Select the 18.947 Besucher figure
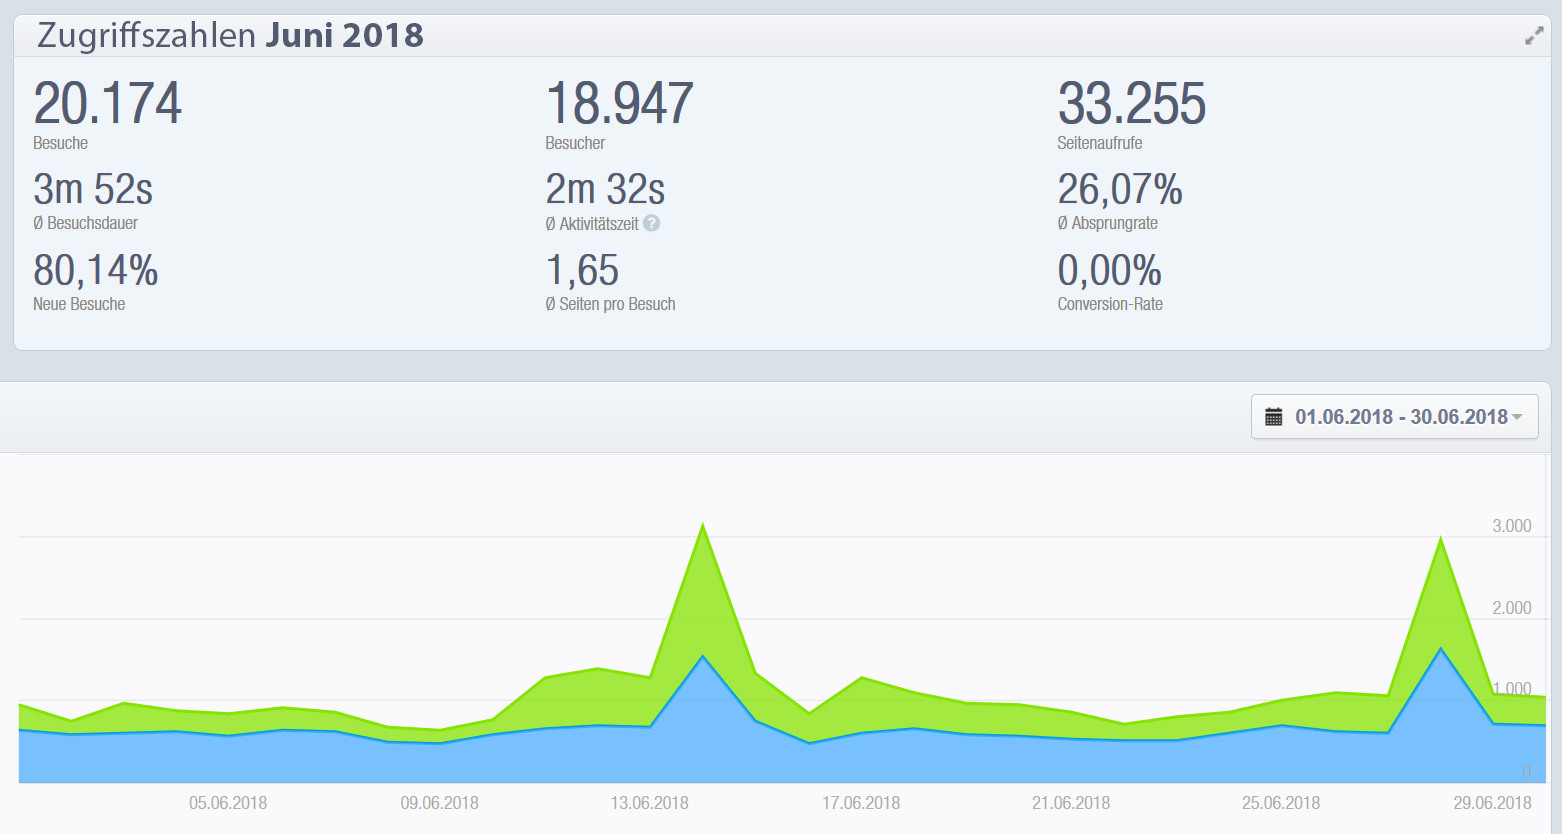 tap(619, 104)
